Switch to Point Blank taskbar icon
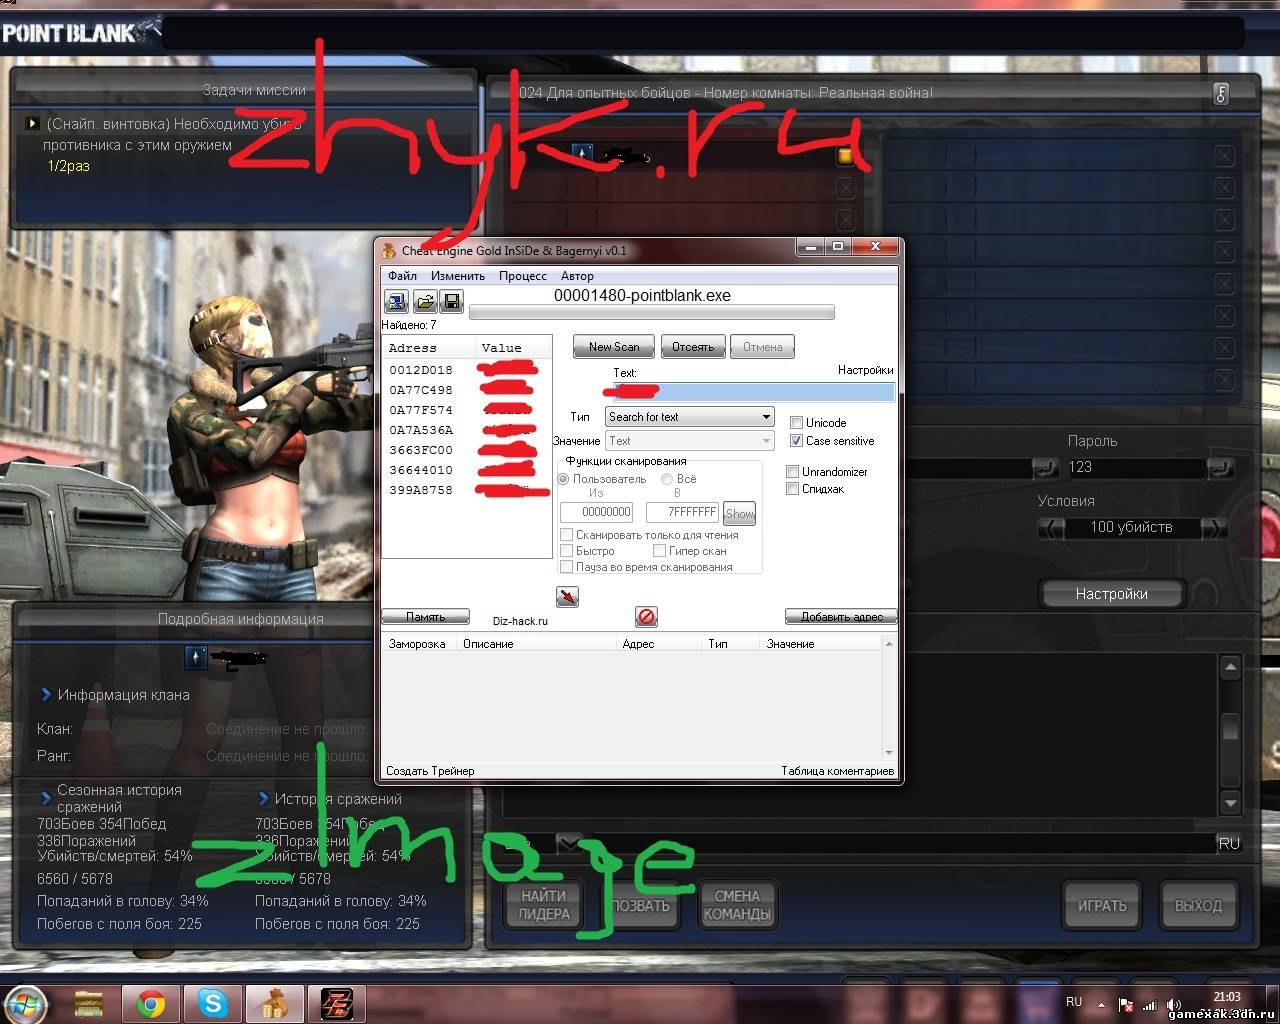 [336, 1003]
